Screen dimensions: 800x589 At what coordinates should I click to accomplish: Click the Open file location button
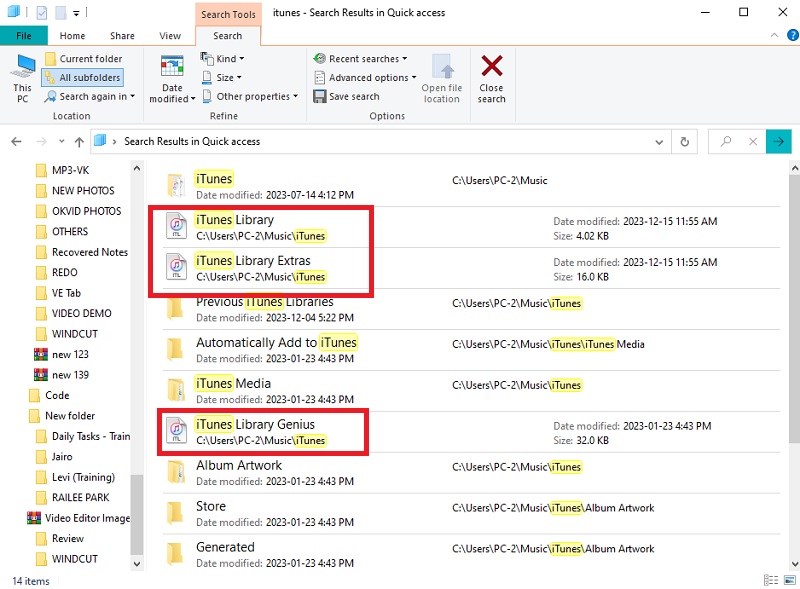click(x=441, y=78)
